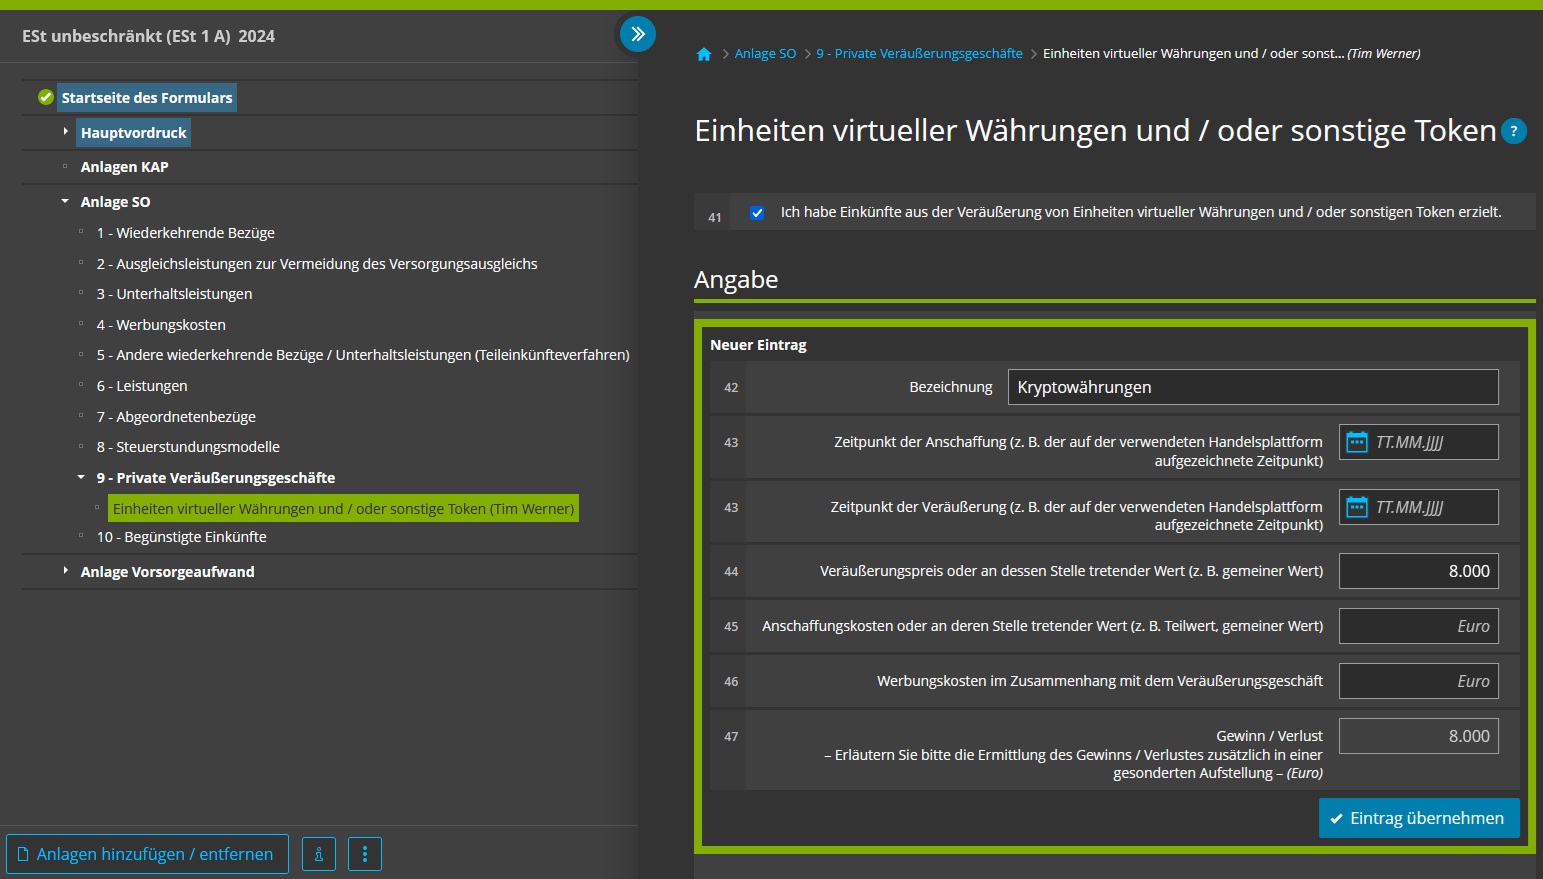This screenshot has height=879, width=1543.
Task: Expand the Hauptvordruck tree node
Action: click(66, 132)
